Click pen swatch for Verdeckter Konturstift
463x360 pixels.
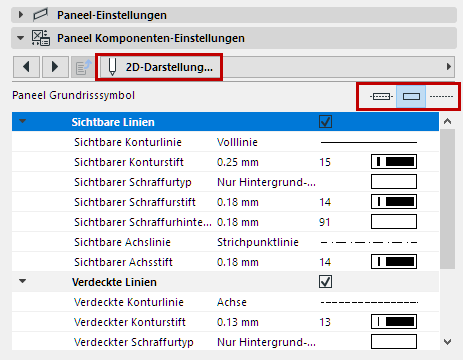394,322
